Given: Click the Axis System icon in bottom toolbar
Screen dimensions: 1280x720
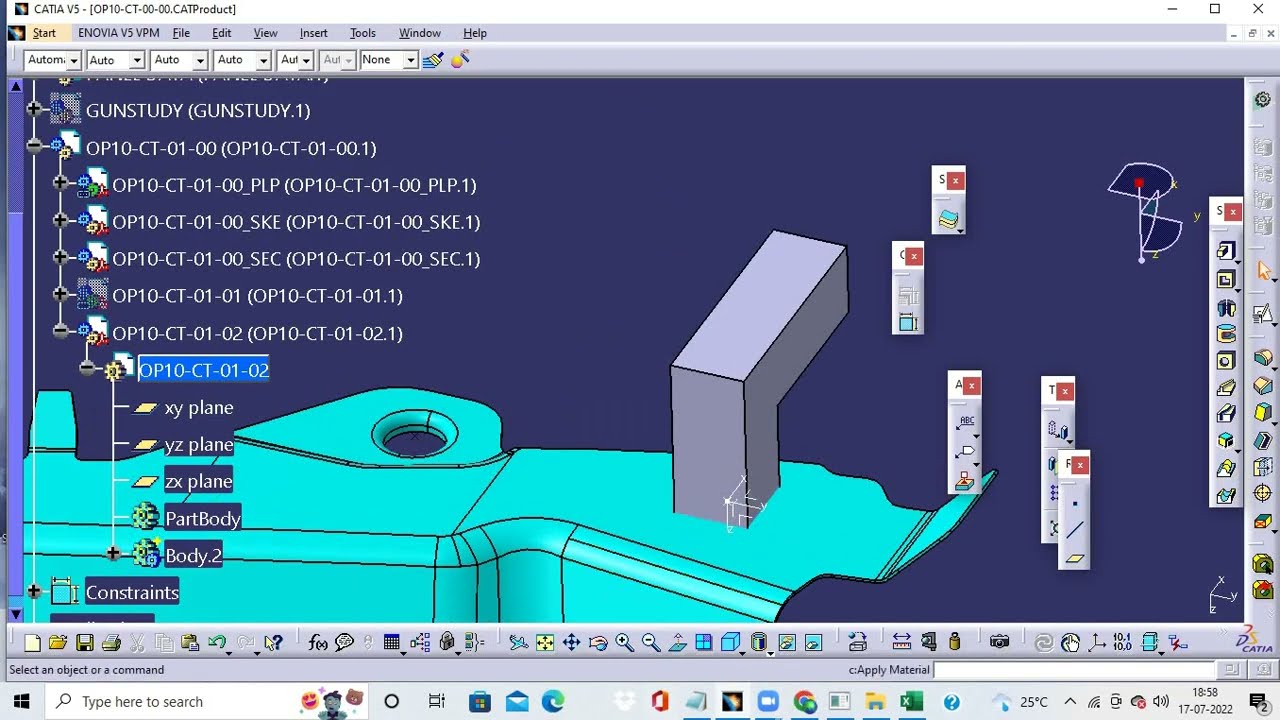Looking at the screenshot, I should click(x=1097, y=643).
